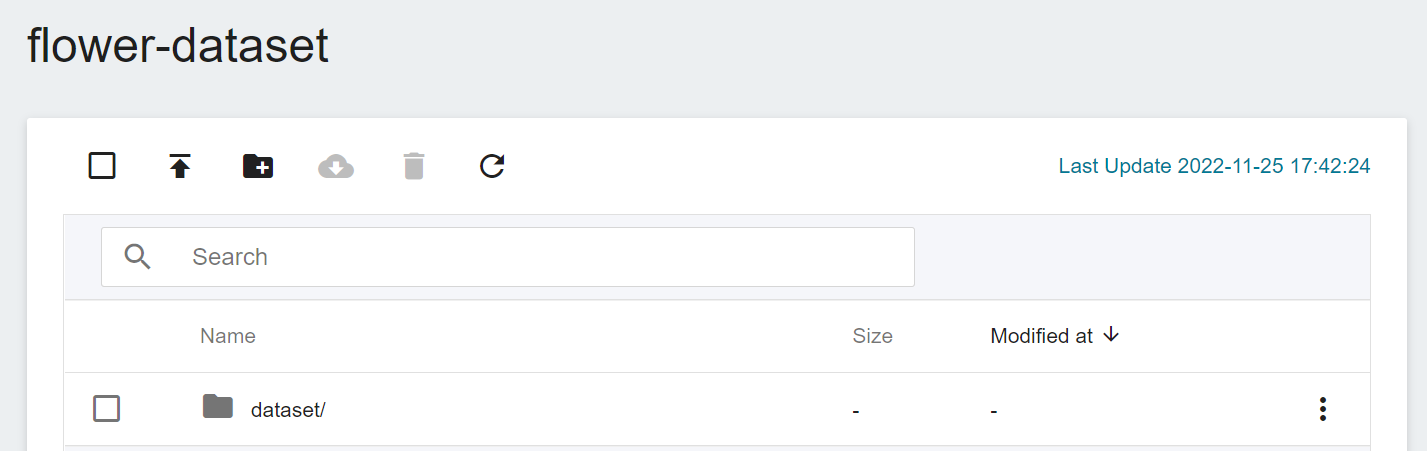Screen dimensions: 1427x451
Task: Click the Last Update timestamp text
Action: 1214,166
